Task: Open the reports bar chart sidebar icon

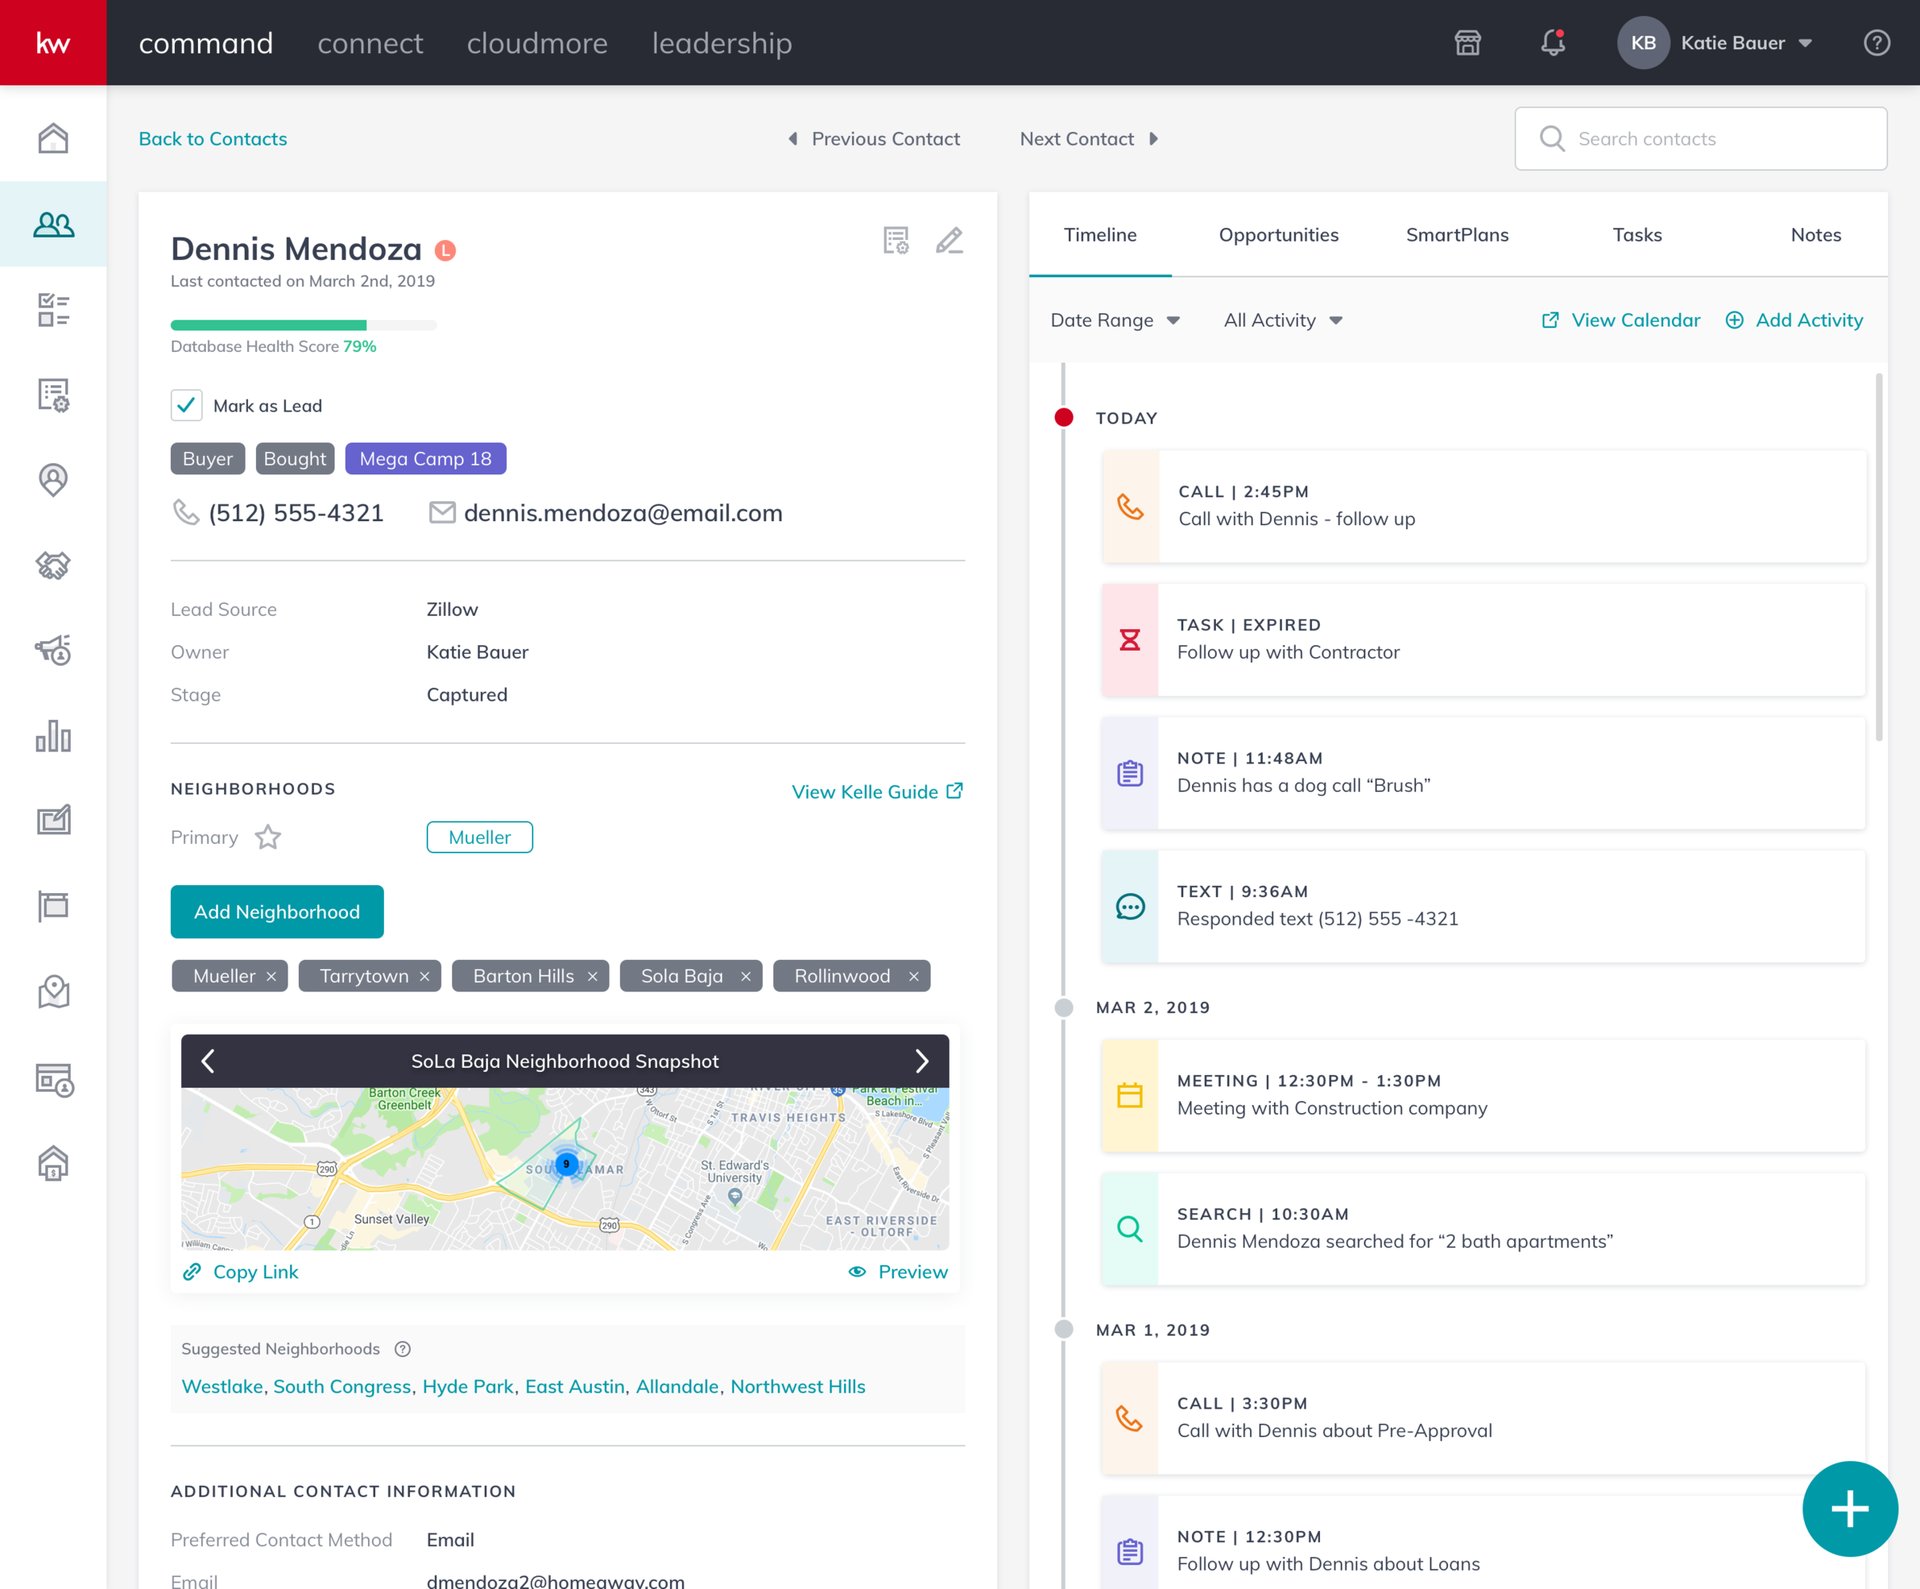Action: point(53,736)
